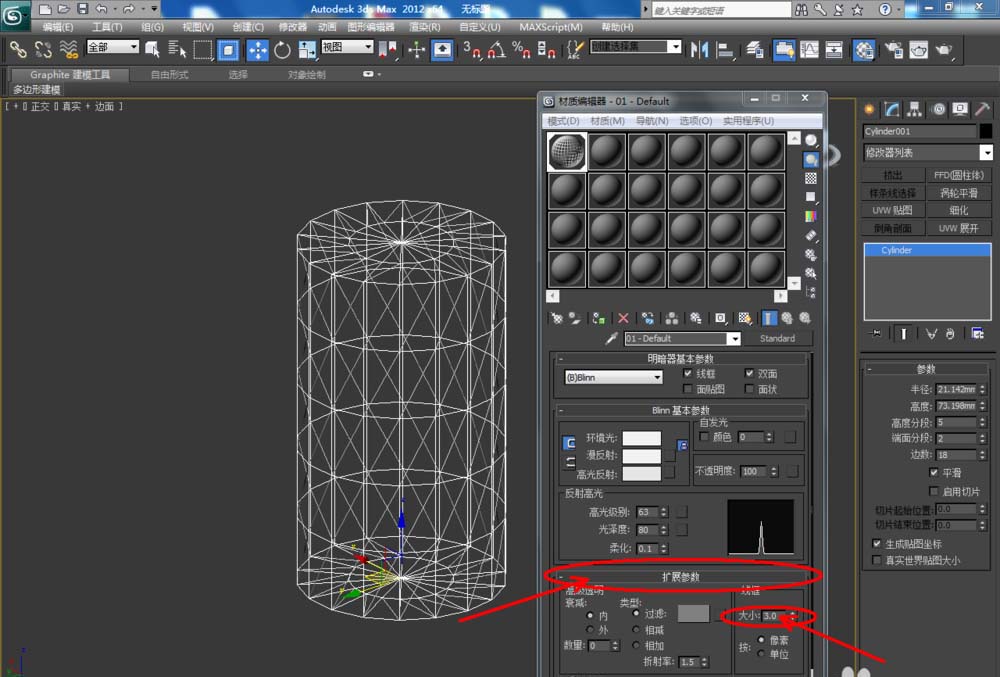This screenshot has height=677, width=1000.
Task: Select the Move tool in main toolbar
Action: pos(257,49)
